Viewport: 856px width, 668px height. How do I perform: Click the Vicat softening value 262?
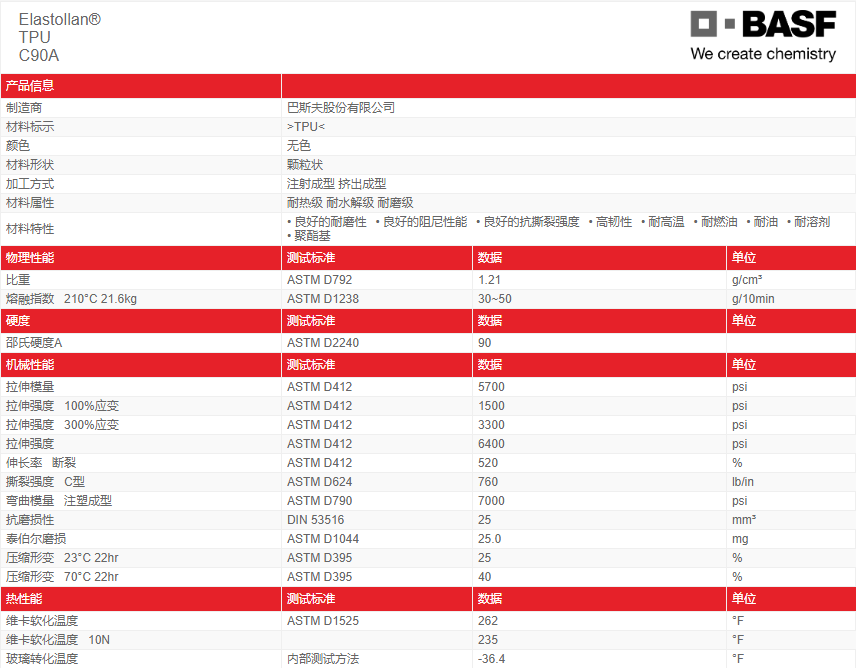488,621
